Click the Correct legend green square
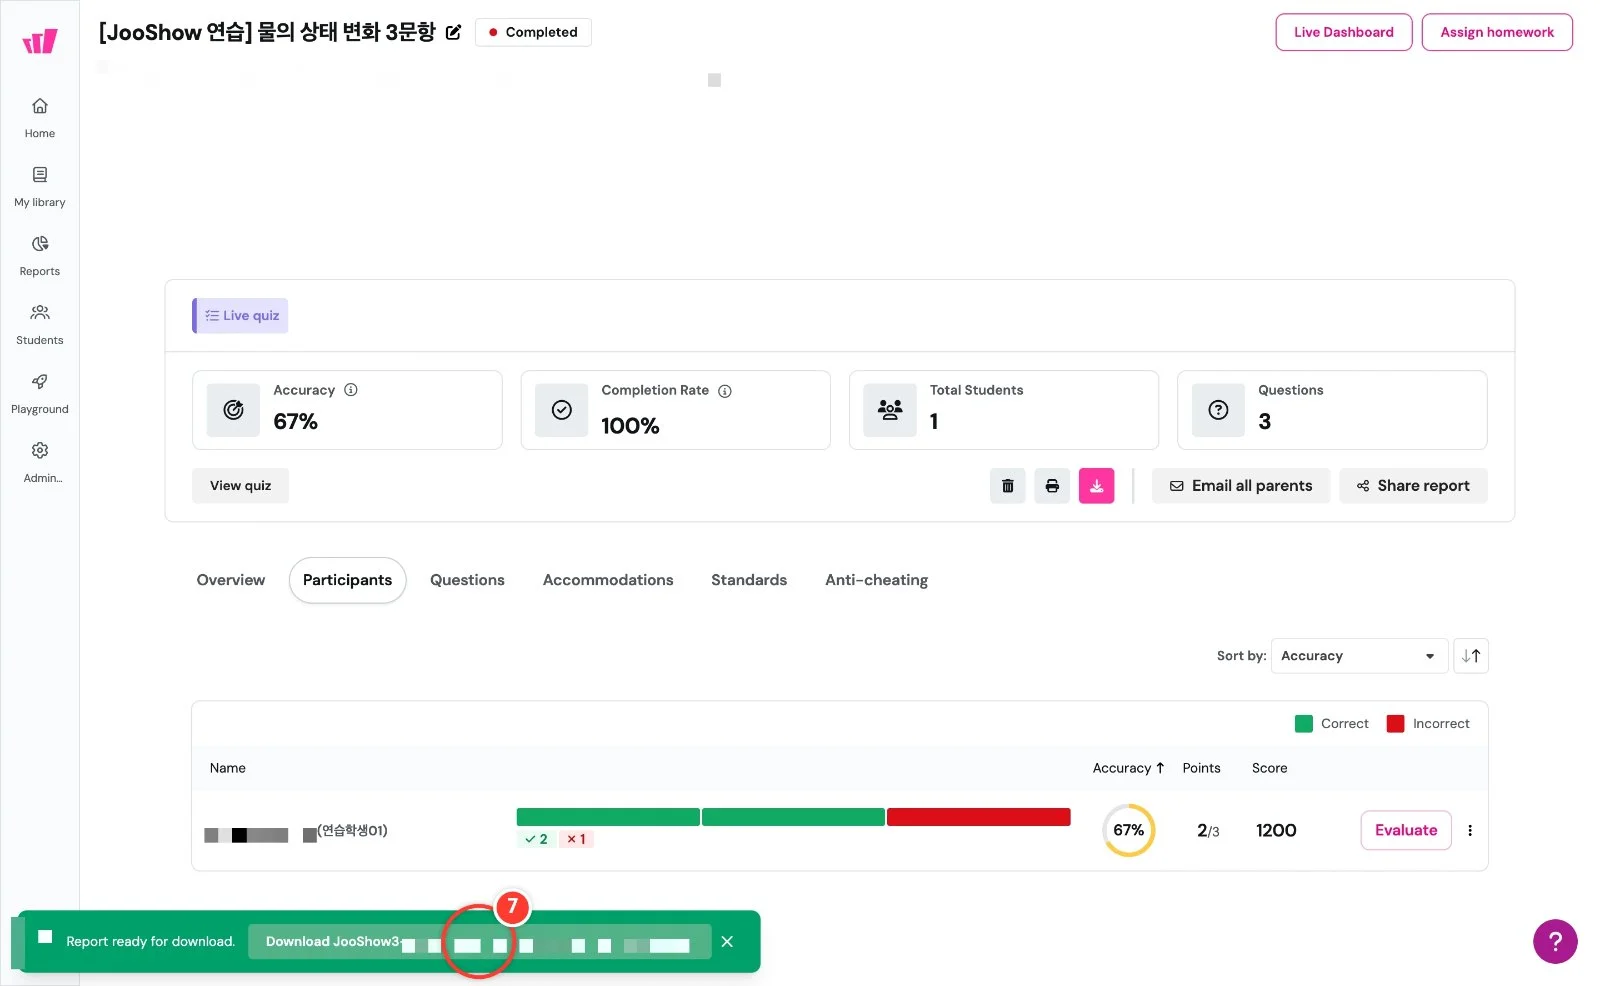Image resolution: width=1600 pixels, height=986 pixels. tap(1303, 724)
